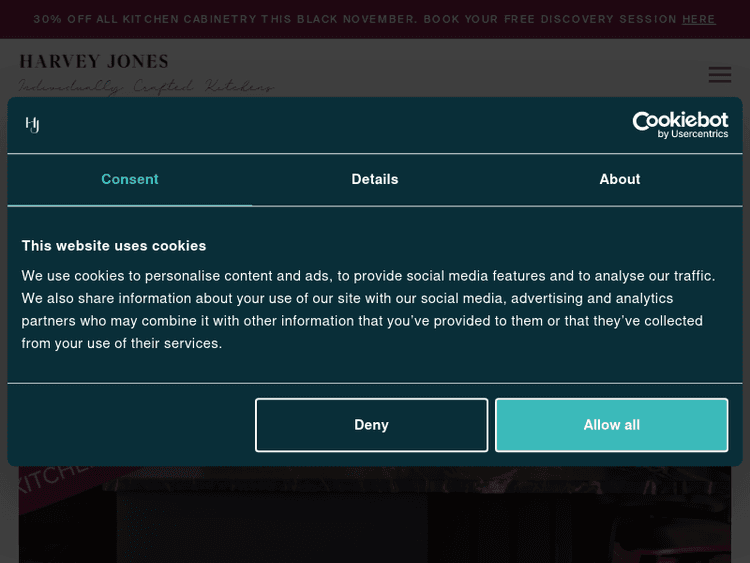
Task: Click the Harvey Jones wordmark logo
Action: tap(94, 62)
